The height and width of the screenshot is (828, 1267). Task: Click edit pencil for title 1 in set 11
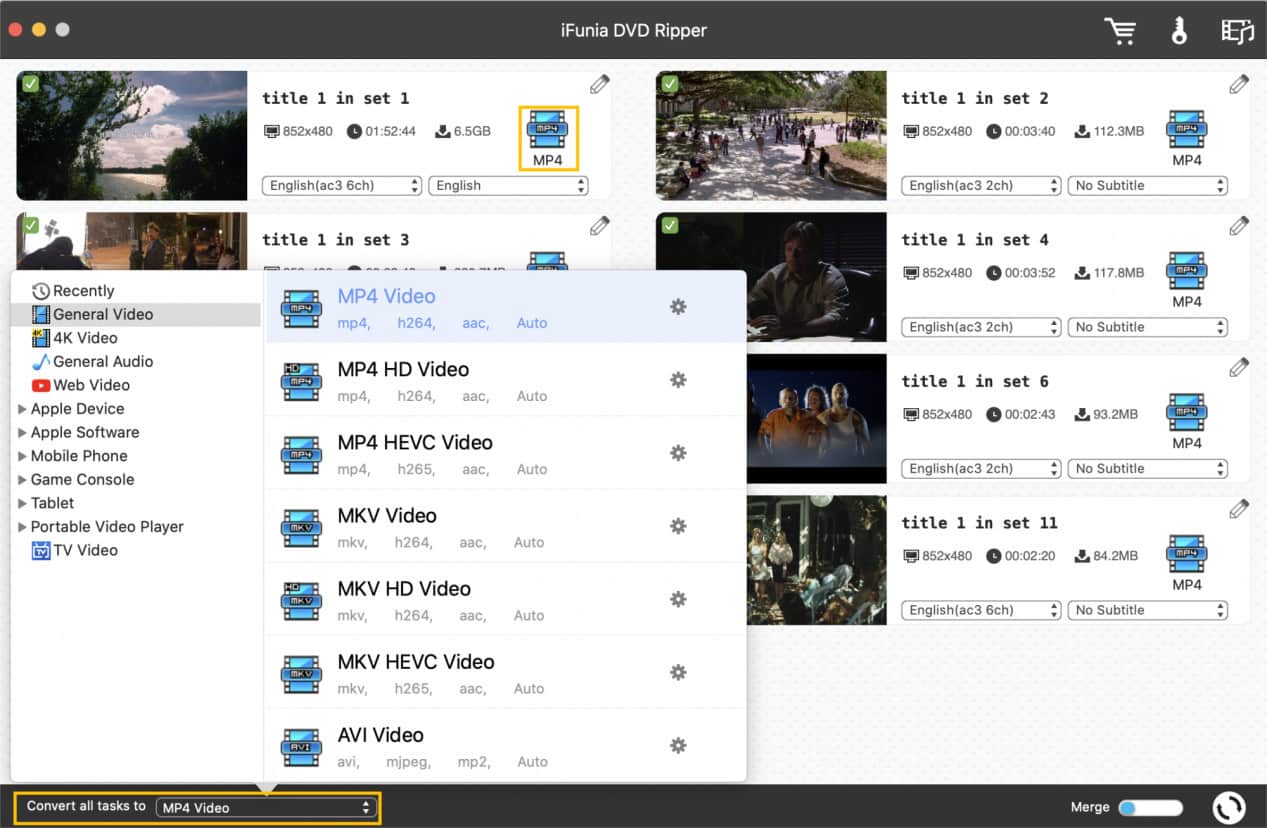point(1238,510)
